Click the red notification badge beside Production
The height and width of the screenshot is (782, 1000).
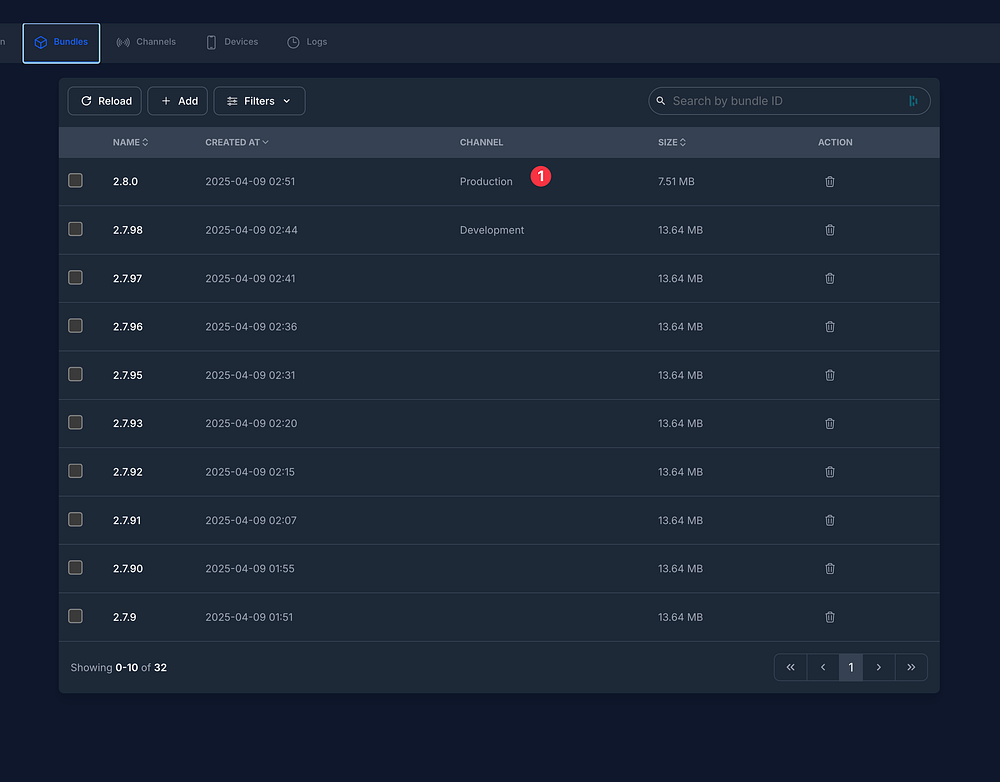click(541, 176)
